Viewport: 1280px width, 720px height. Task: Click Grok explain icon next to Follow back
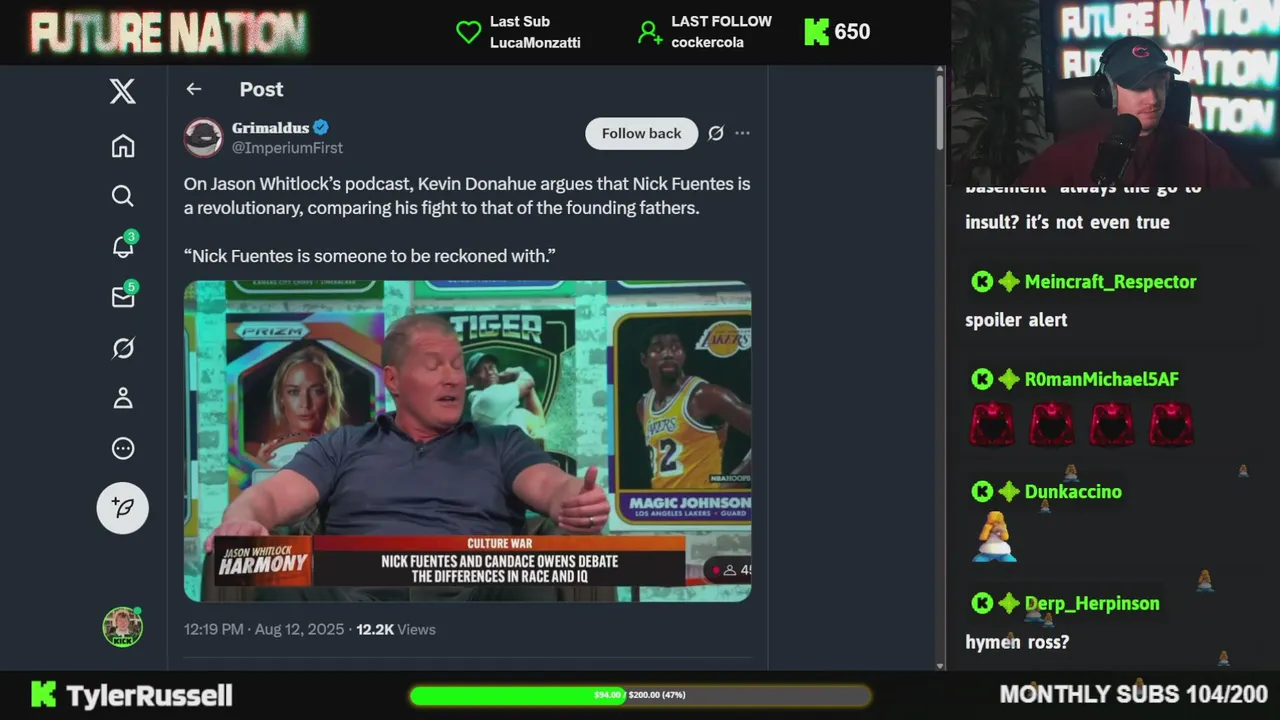pyautogui.click(x=716, y=133)
